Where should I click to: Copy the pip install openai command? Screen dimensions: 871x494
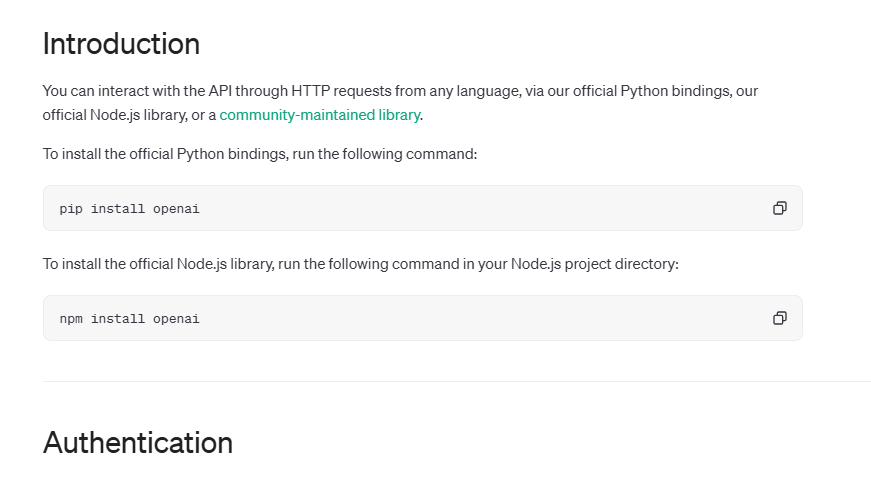point(779,208)
